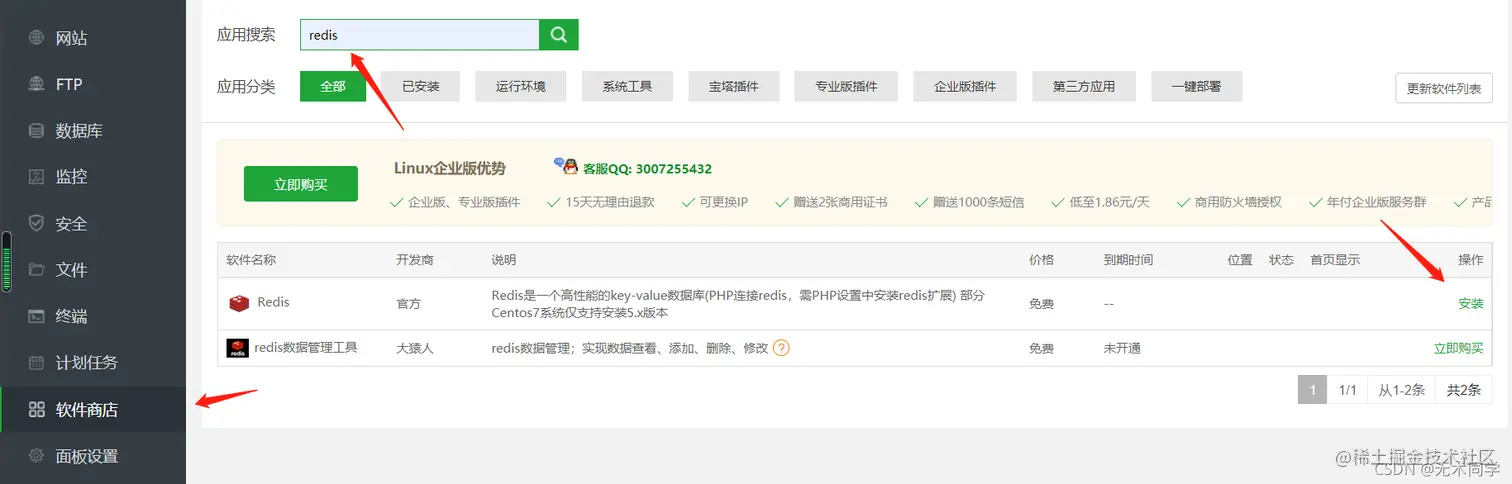
Task: Click the 到期时间 column header
Action: tap(1128, 260)
